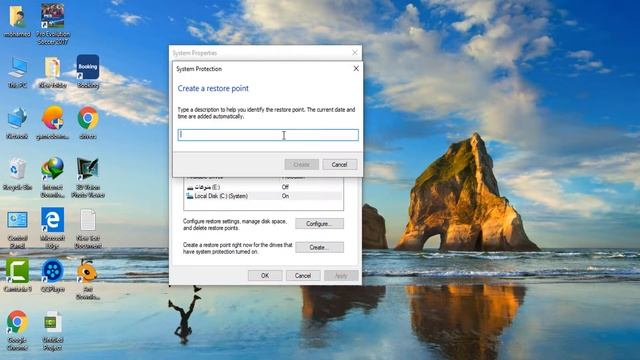Select the This PC desktop icon
The image size is (640, 360).
click(17, 73)
